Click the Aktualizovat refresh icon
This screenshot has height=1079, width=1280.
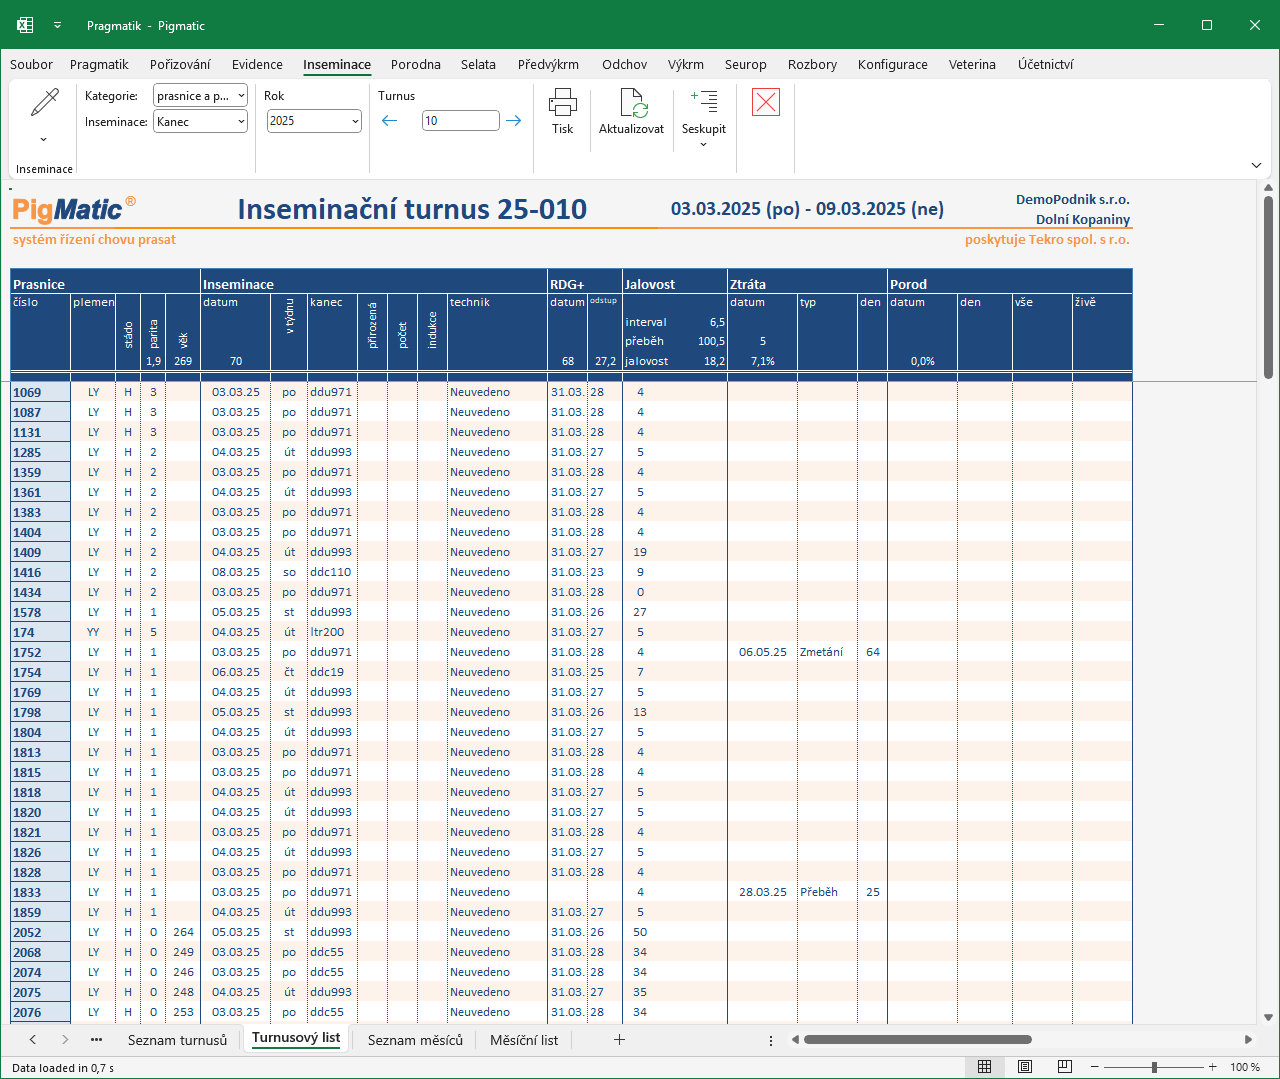pos(634,102)
